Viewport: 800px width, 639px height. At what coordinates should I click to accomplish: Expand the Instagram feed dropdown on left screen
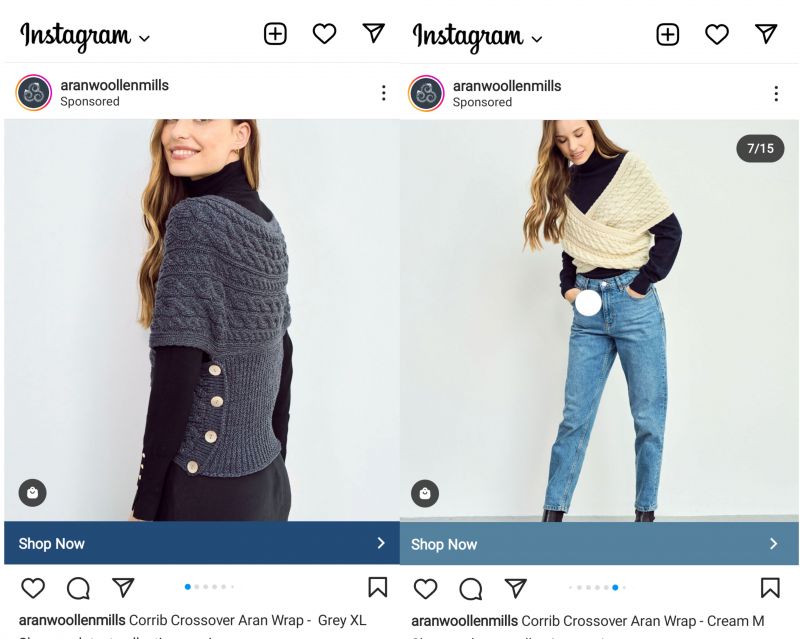[x=145, y=38]
